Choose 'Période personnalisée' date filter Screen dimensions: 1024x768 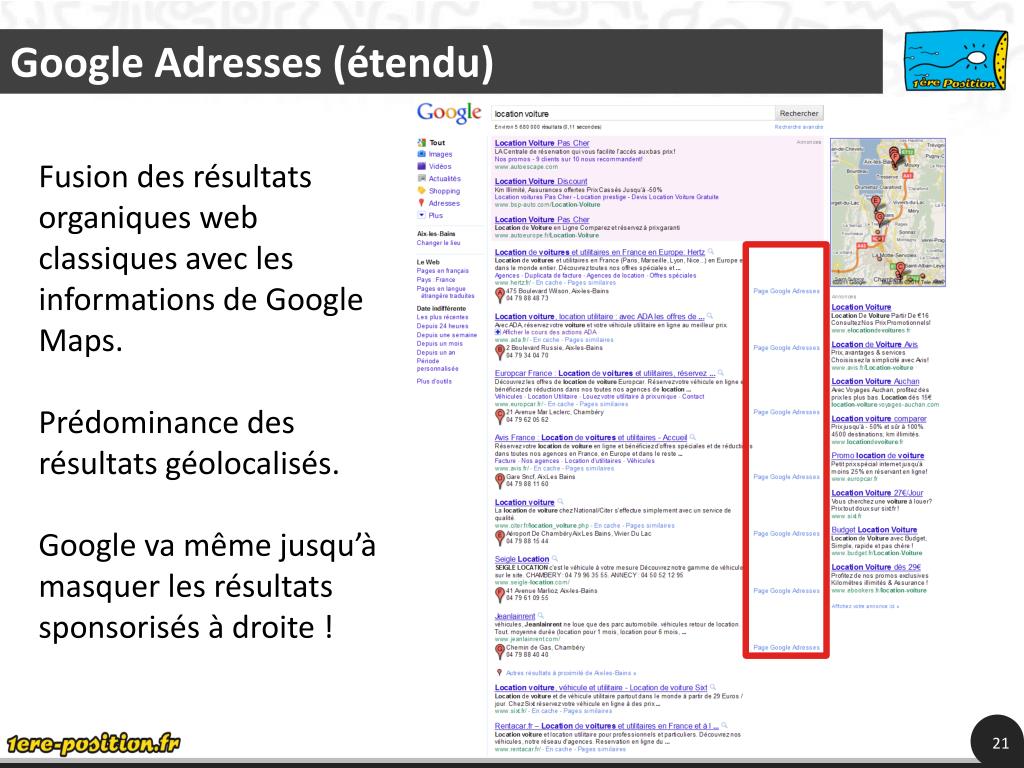(x=438, y=364)
